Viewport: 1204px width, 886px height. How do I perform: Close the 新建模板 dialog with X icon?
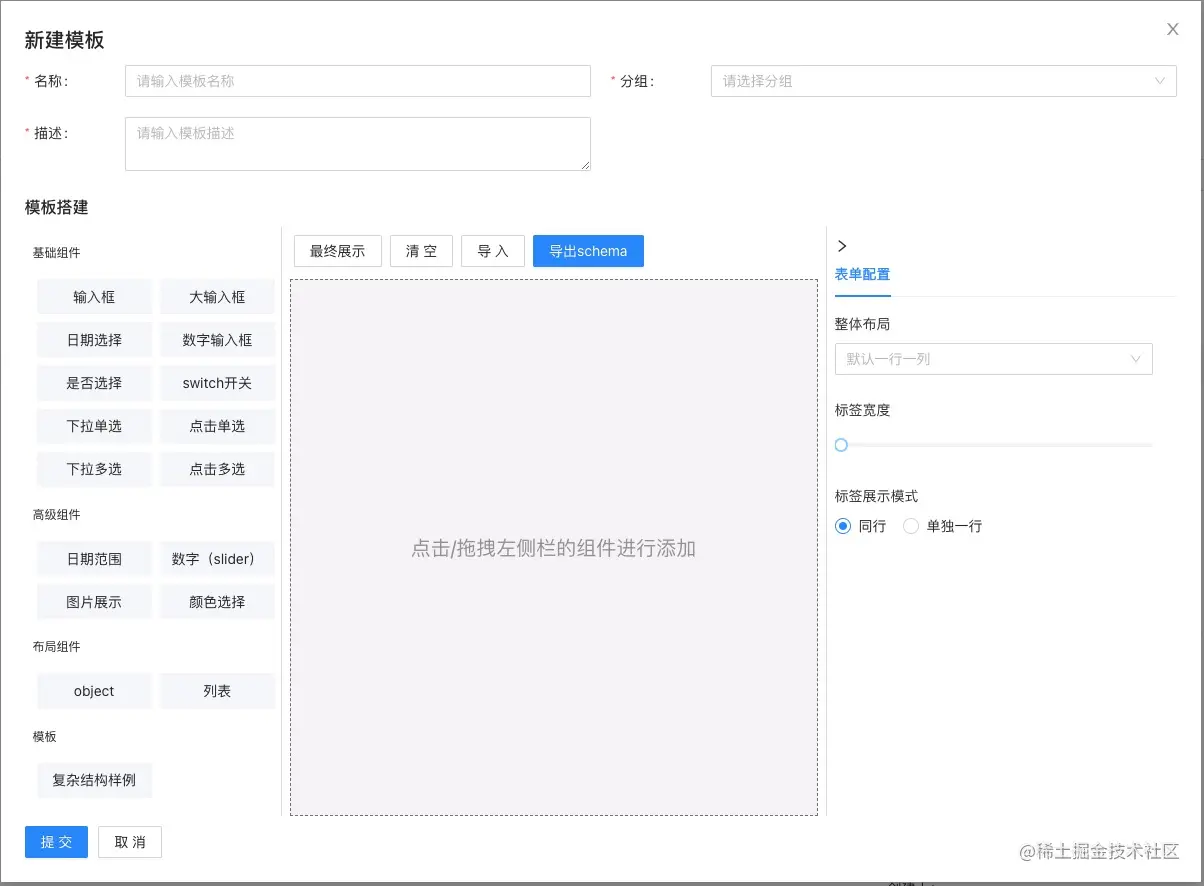(x=1173, y=29)
